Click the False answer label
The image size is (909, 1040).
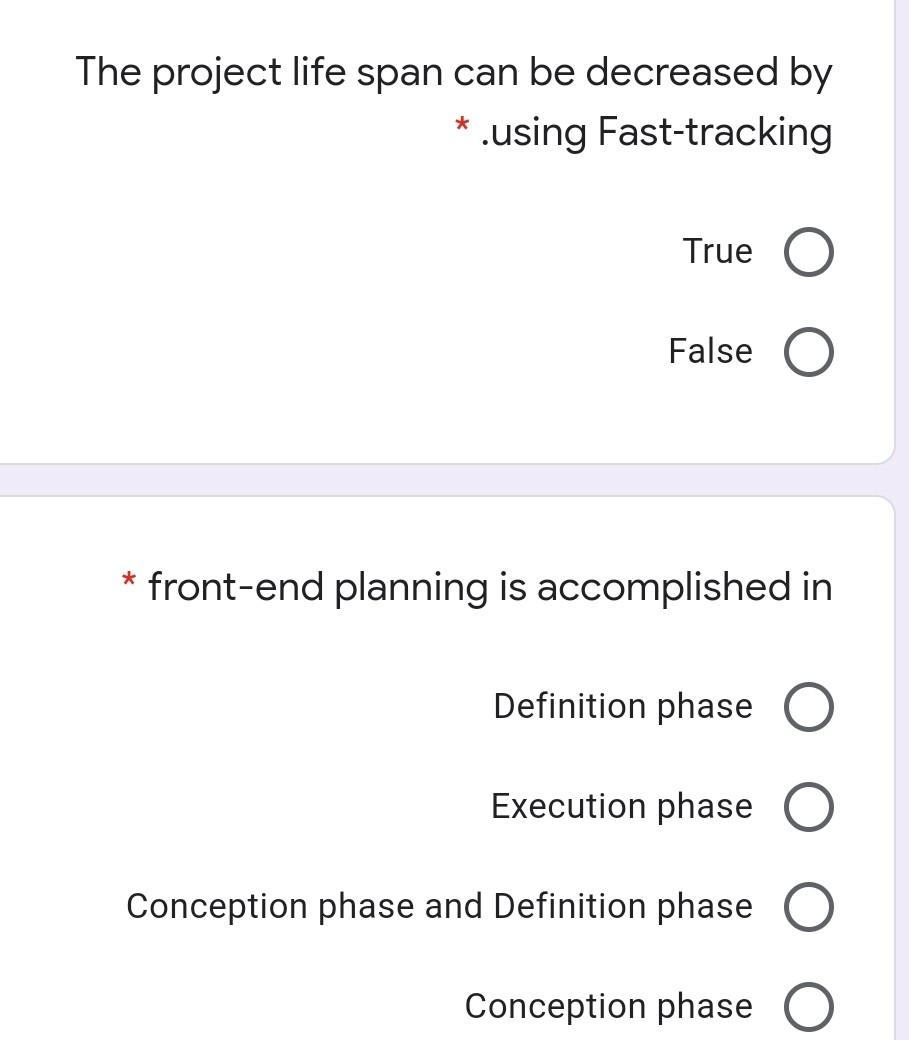pos(710,352)
